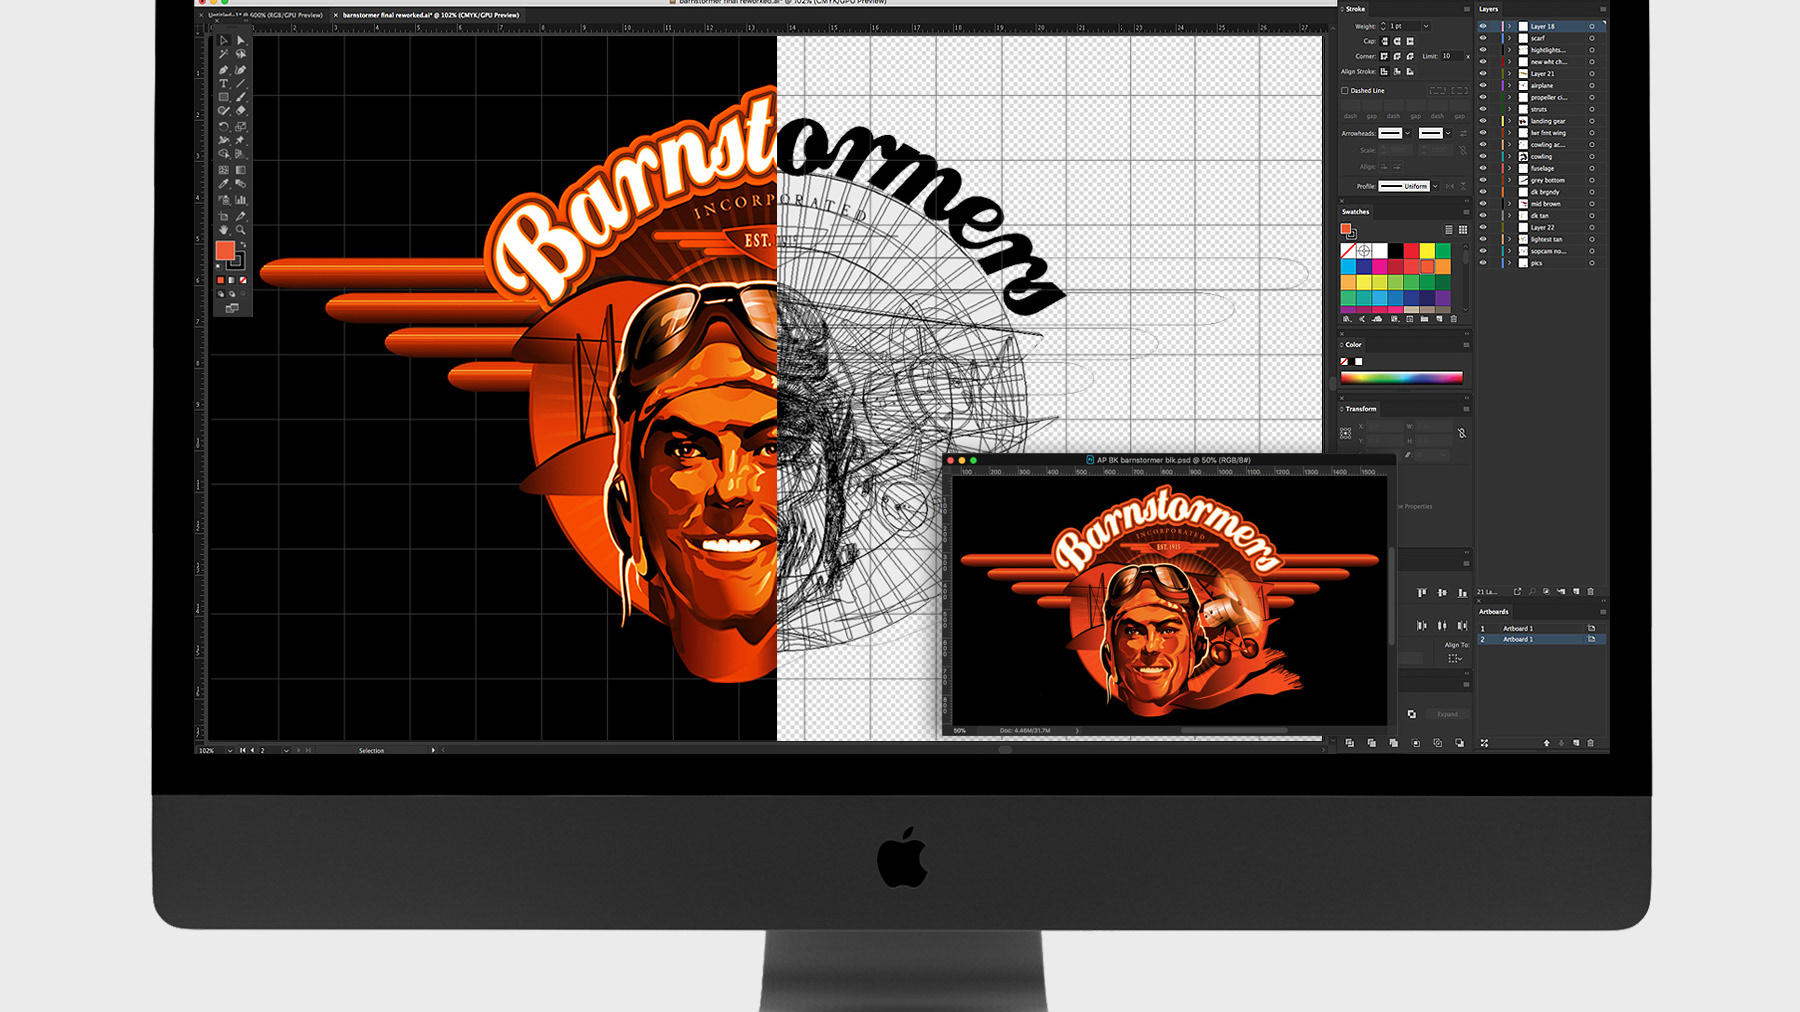Image resolution: width=1800 pixels, height=1012 pixels.
Task: Select the Column Graph tool
Action: tap(241, 200)
